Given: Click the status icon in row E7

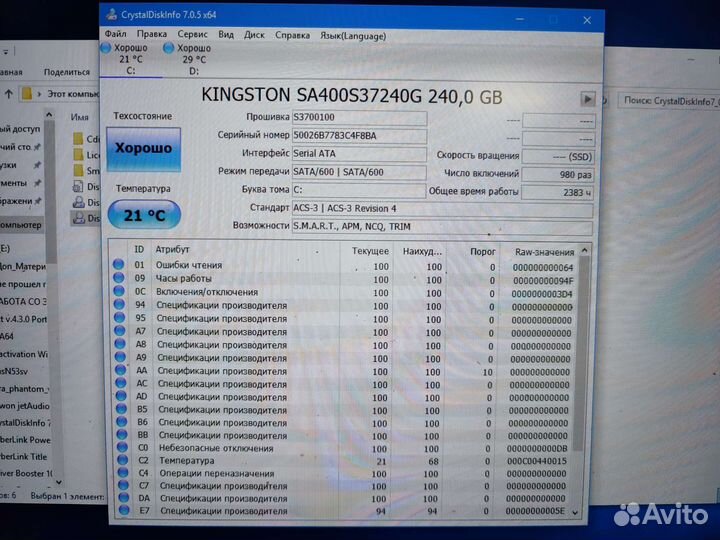Looking at the screenshot, I should (x=124, y=510).
